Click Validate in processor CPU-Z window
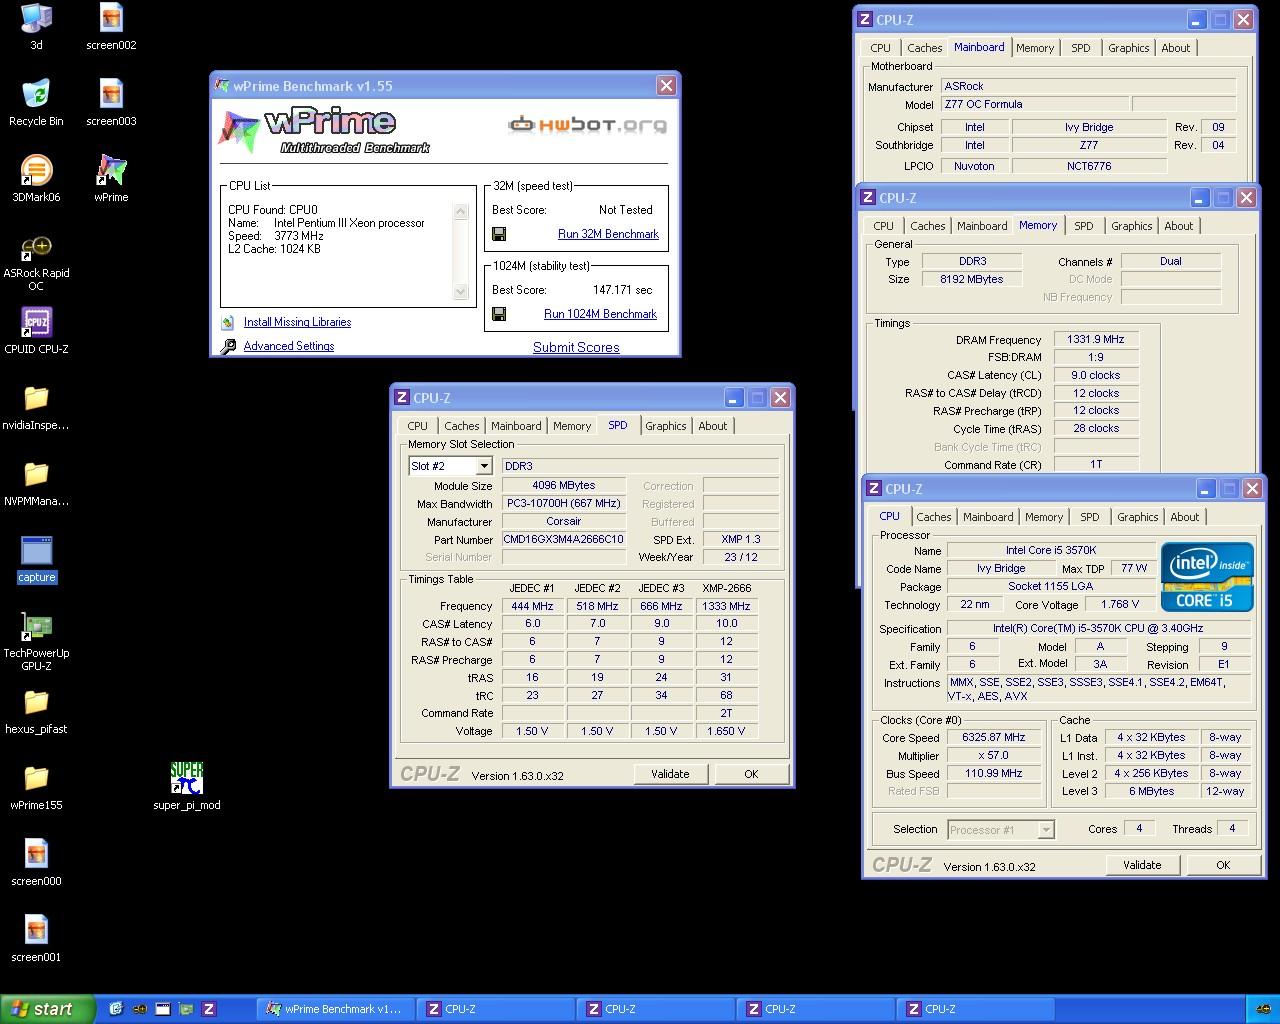Image resolution: width=1280 pixels, height=1024 pixels. 1142,865
